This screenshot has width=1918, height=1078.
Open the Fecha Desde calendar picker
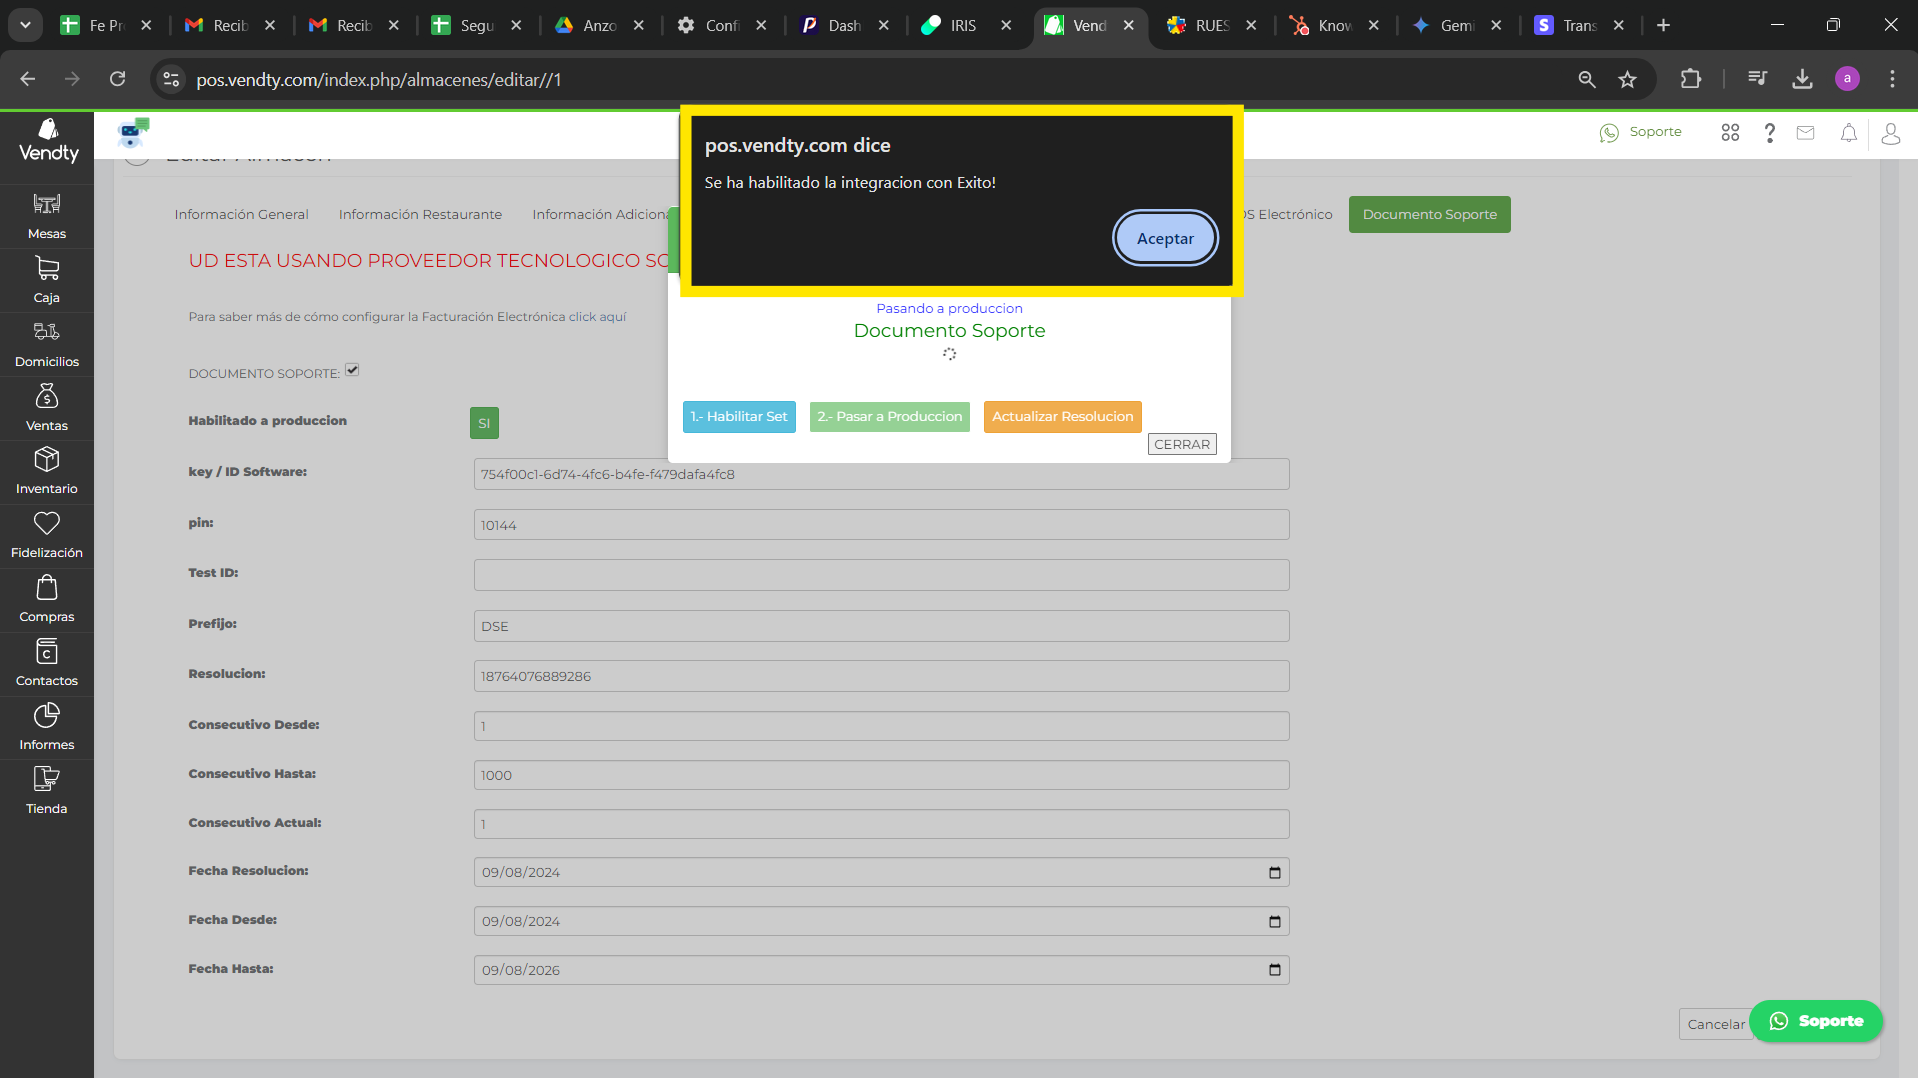click(x=1274, y=922)
